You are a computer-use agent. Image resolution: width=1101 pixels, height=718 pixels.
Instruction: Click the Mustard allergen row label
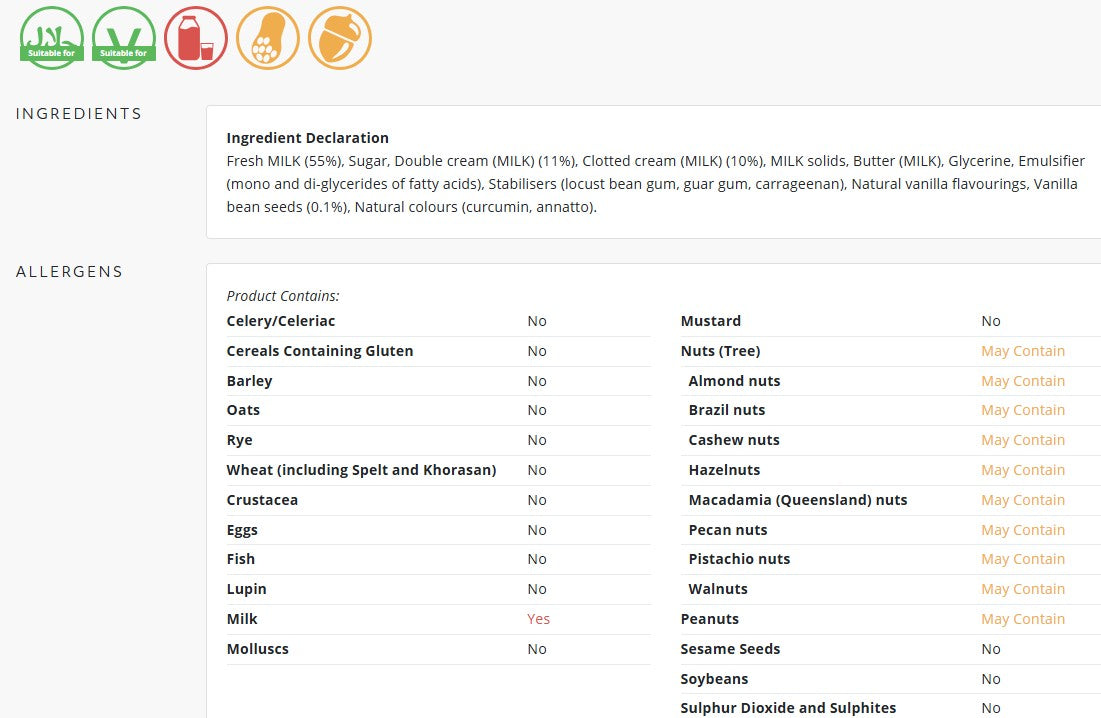[x=711, y=321]
